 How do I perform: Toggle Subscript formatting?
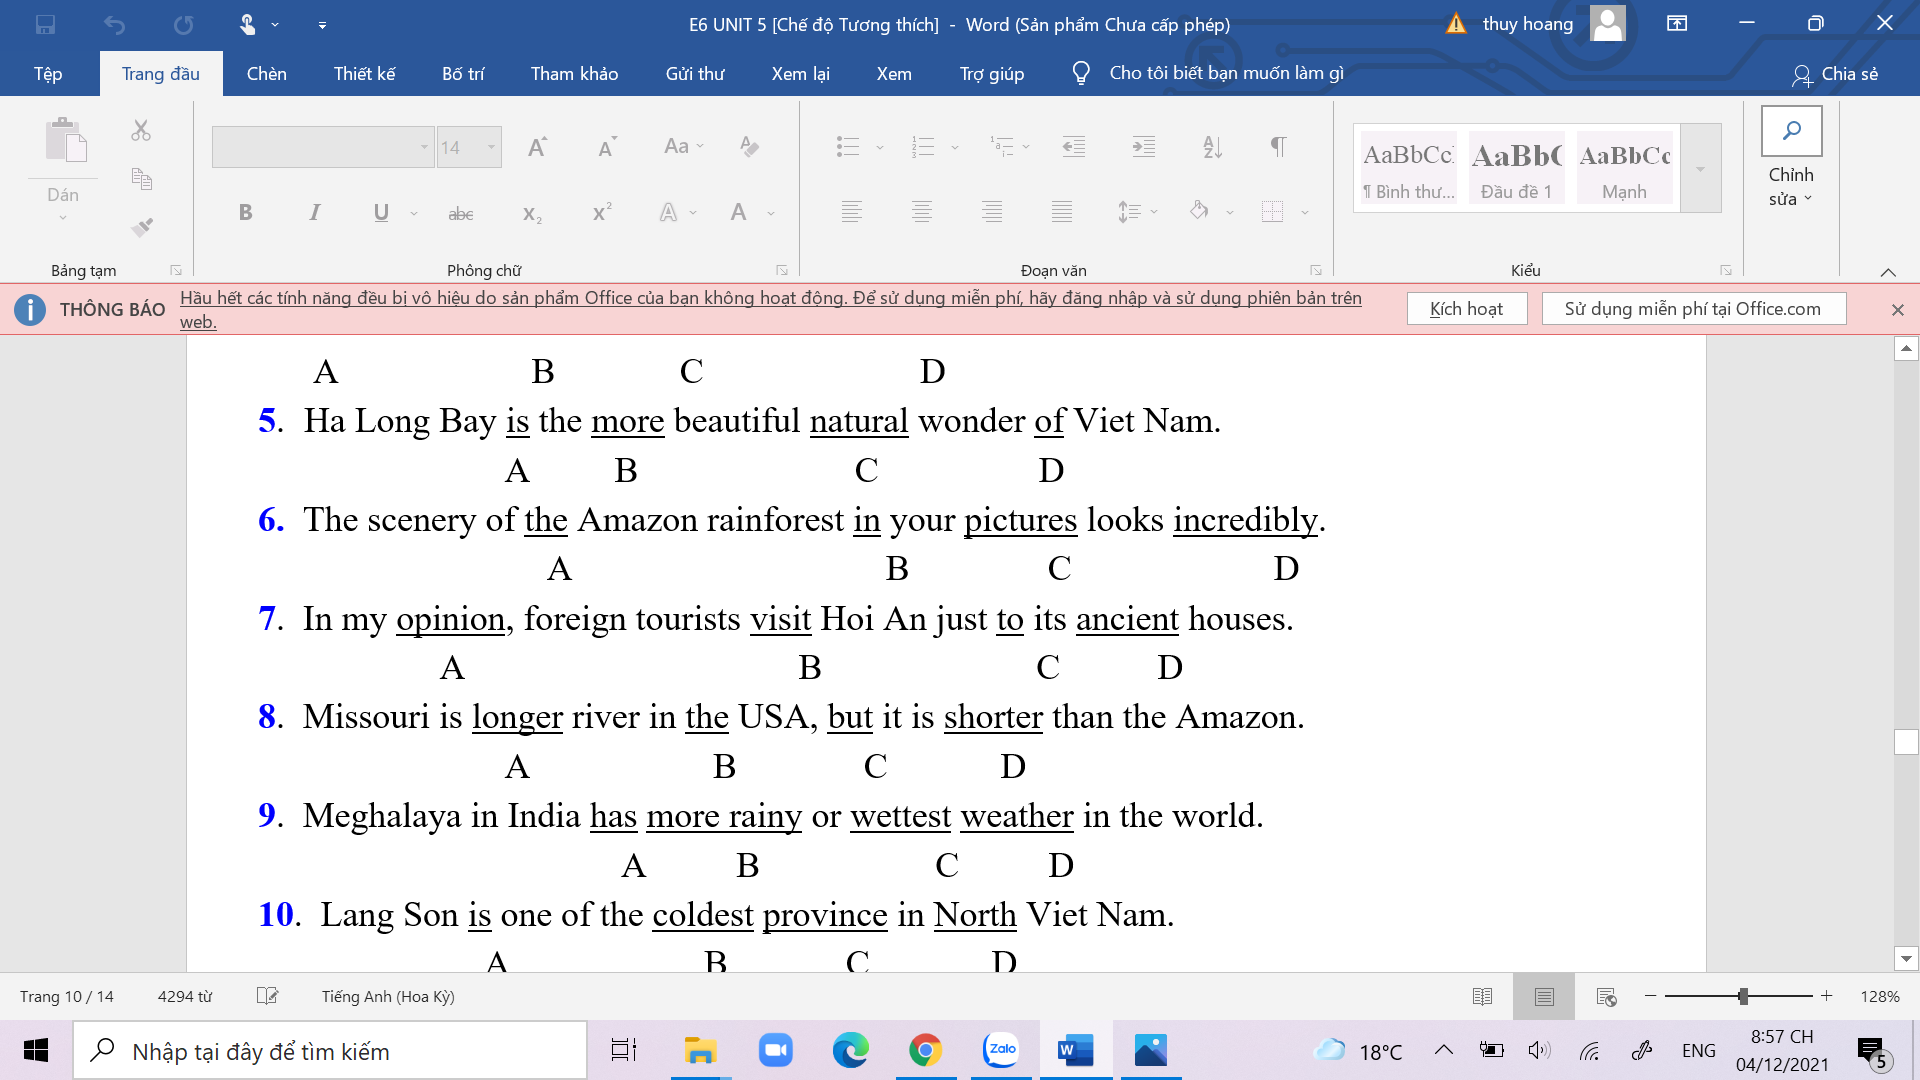[x=532, y=213]
